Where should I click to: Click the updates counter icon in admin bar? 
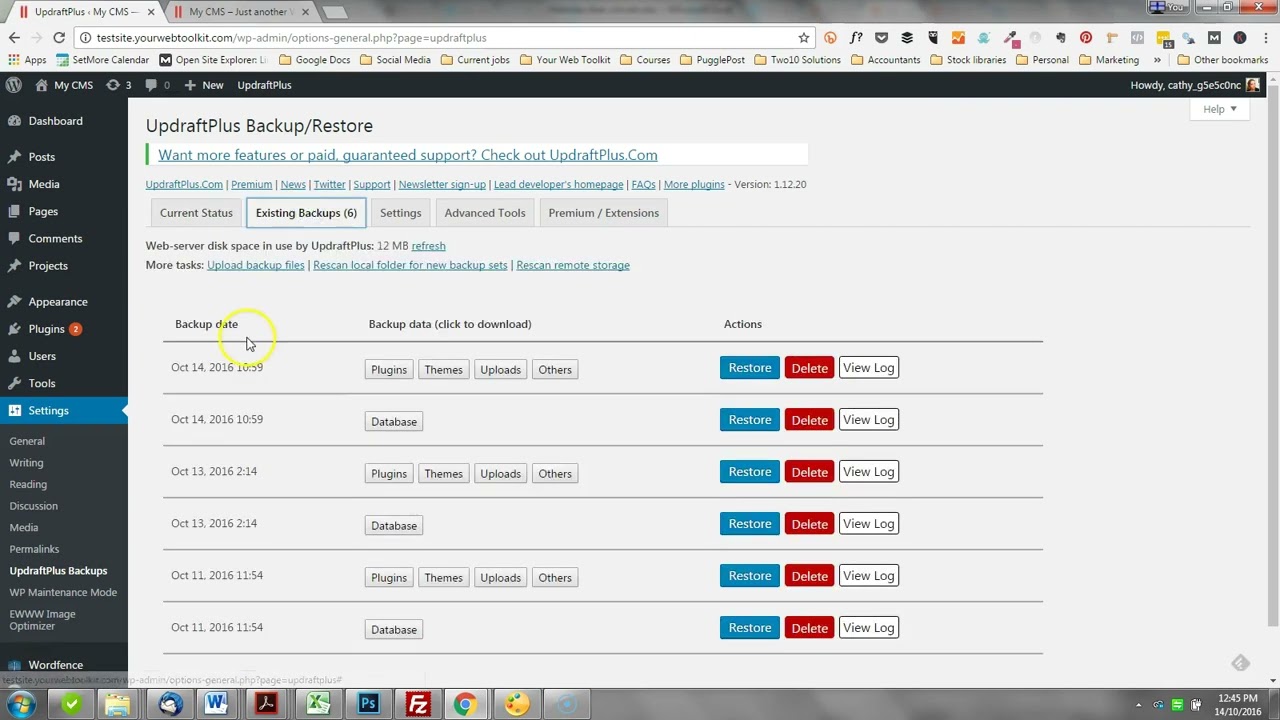coord(118,85)
